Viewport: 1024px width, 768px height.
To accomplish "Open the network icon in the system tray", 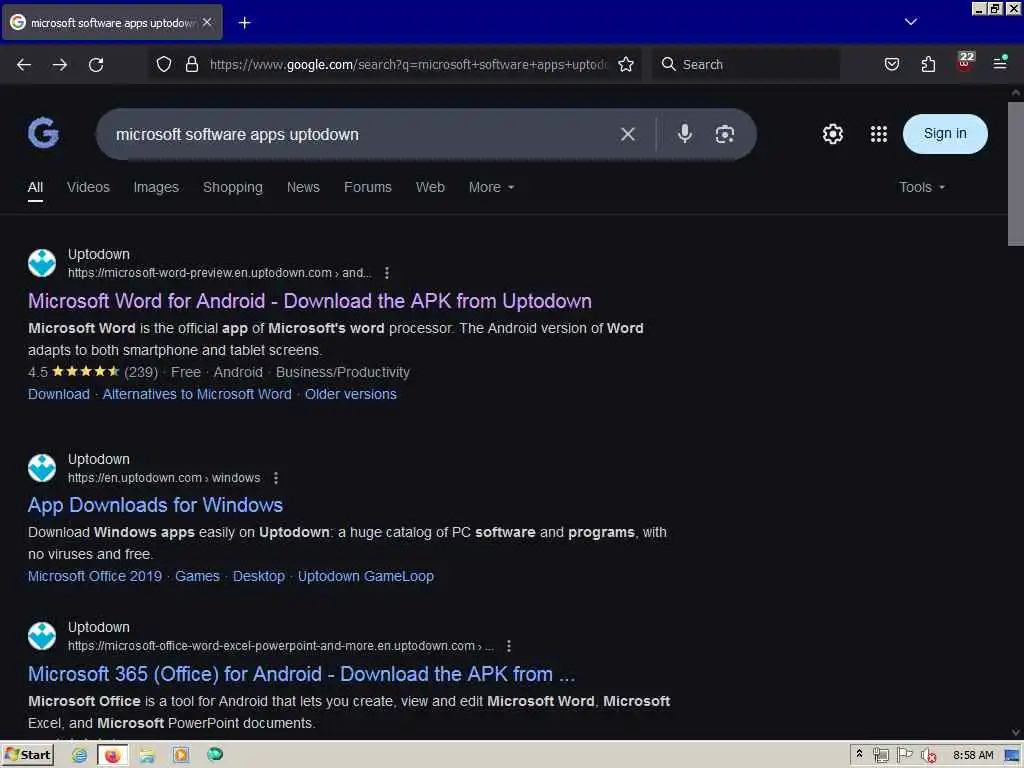I will 880,756.
